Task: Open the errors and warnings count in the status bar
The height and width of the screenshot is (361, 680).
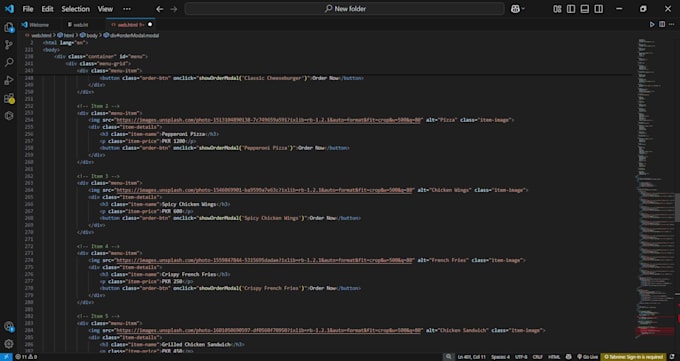Action: (x=26, y=357)
